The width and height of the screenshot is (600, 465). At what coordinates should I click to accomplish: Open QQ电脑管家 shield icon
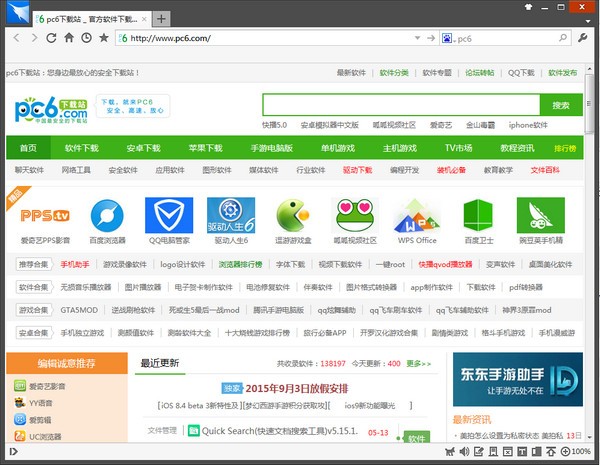click(x=169, y=215)
